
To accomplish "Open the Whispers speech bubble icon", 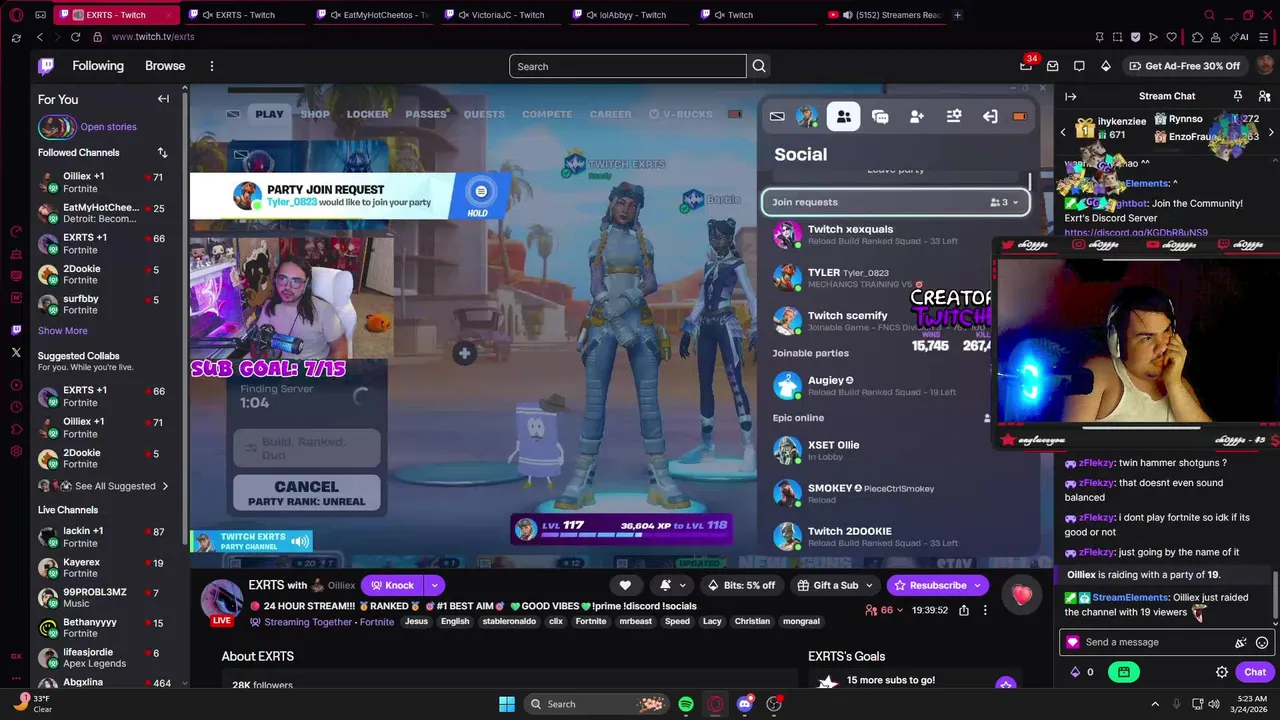I will click(1079, 66).
